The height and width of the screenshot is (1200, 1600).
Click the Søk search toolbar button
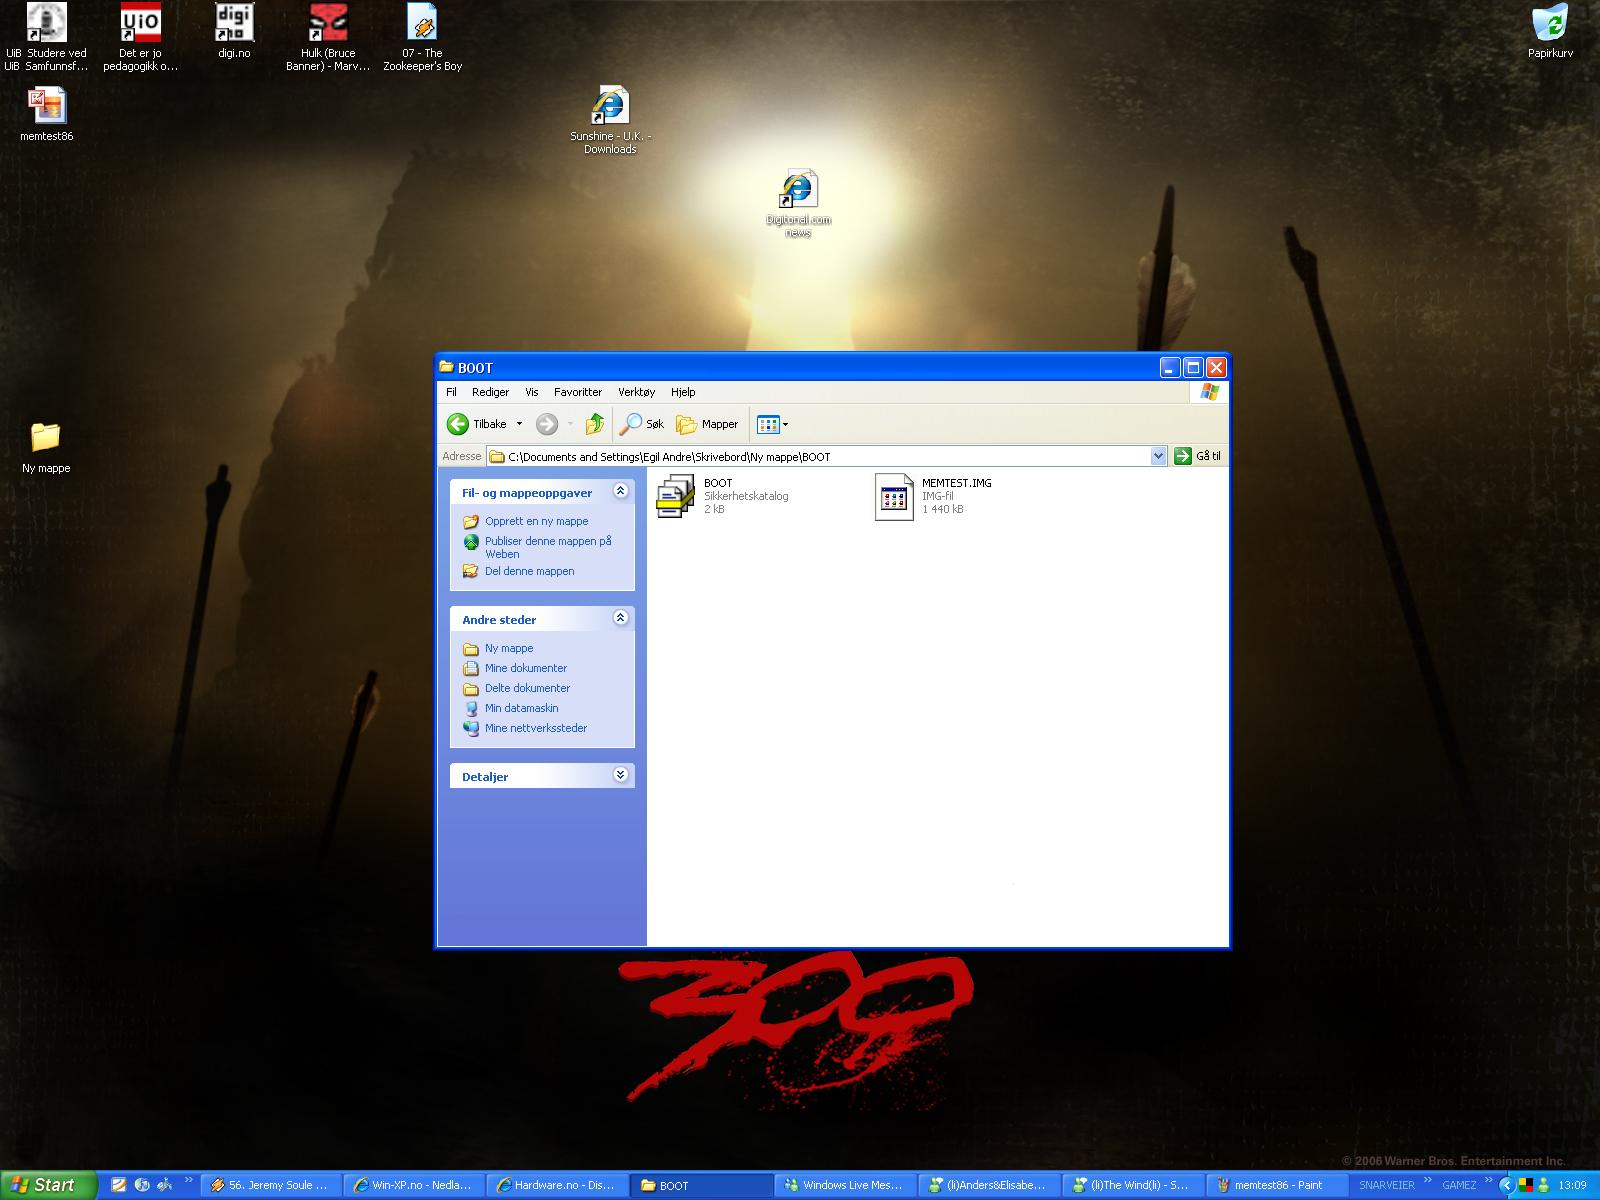(x=642, y=424)
